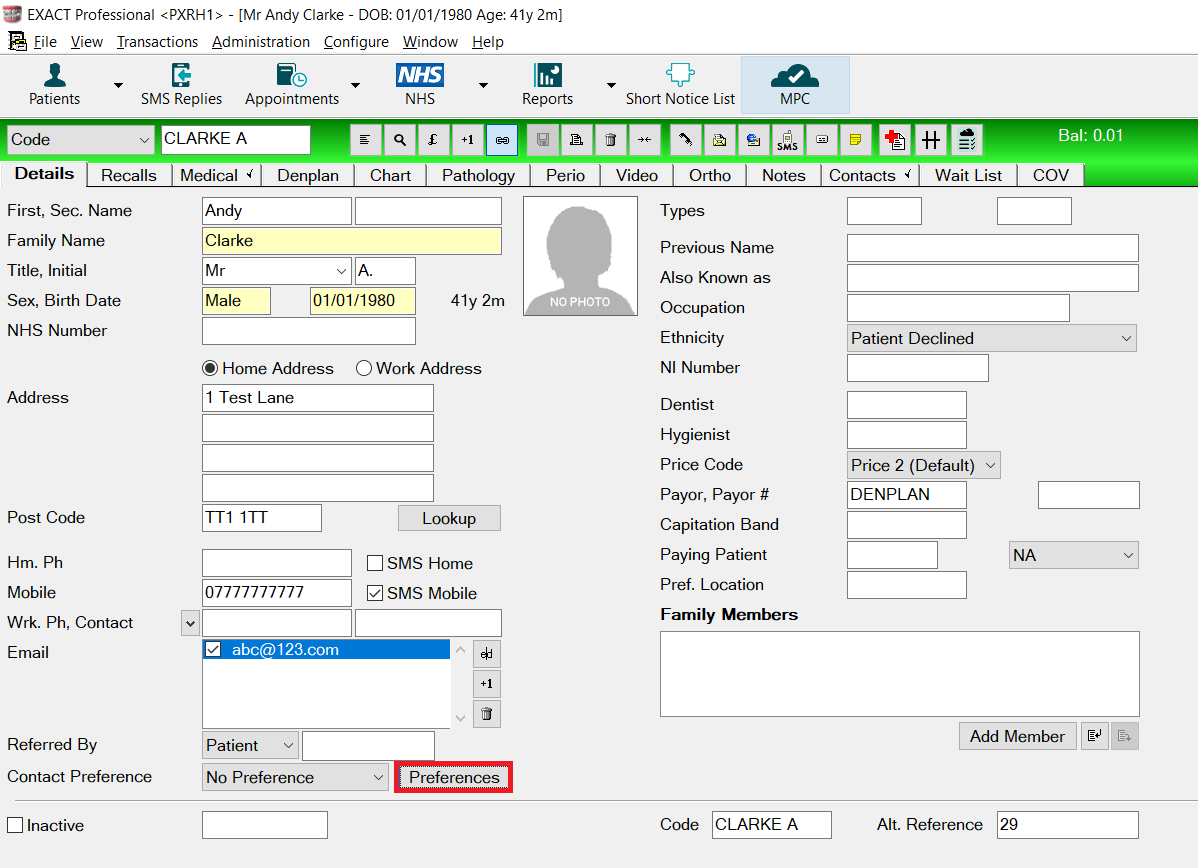Expand the Appointments dropdown arrow

(x=355, y=85)
